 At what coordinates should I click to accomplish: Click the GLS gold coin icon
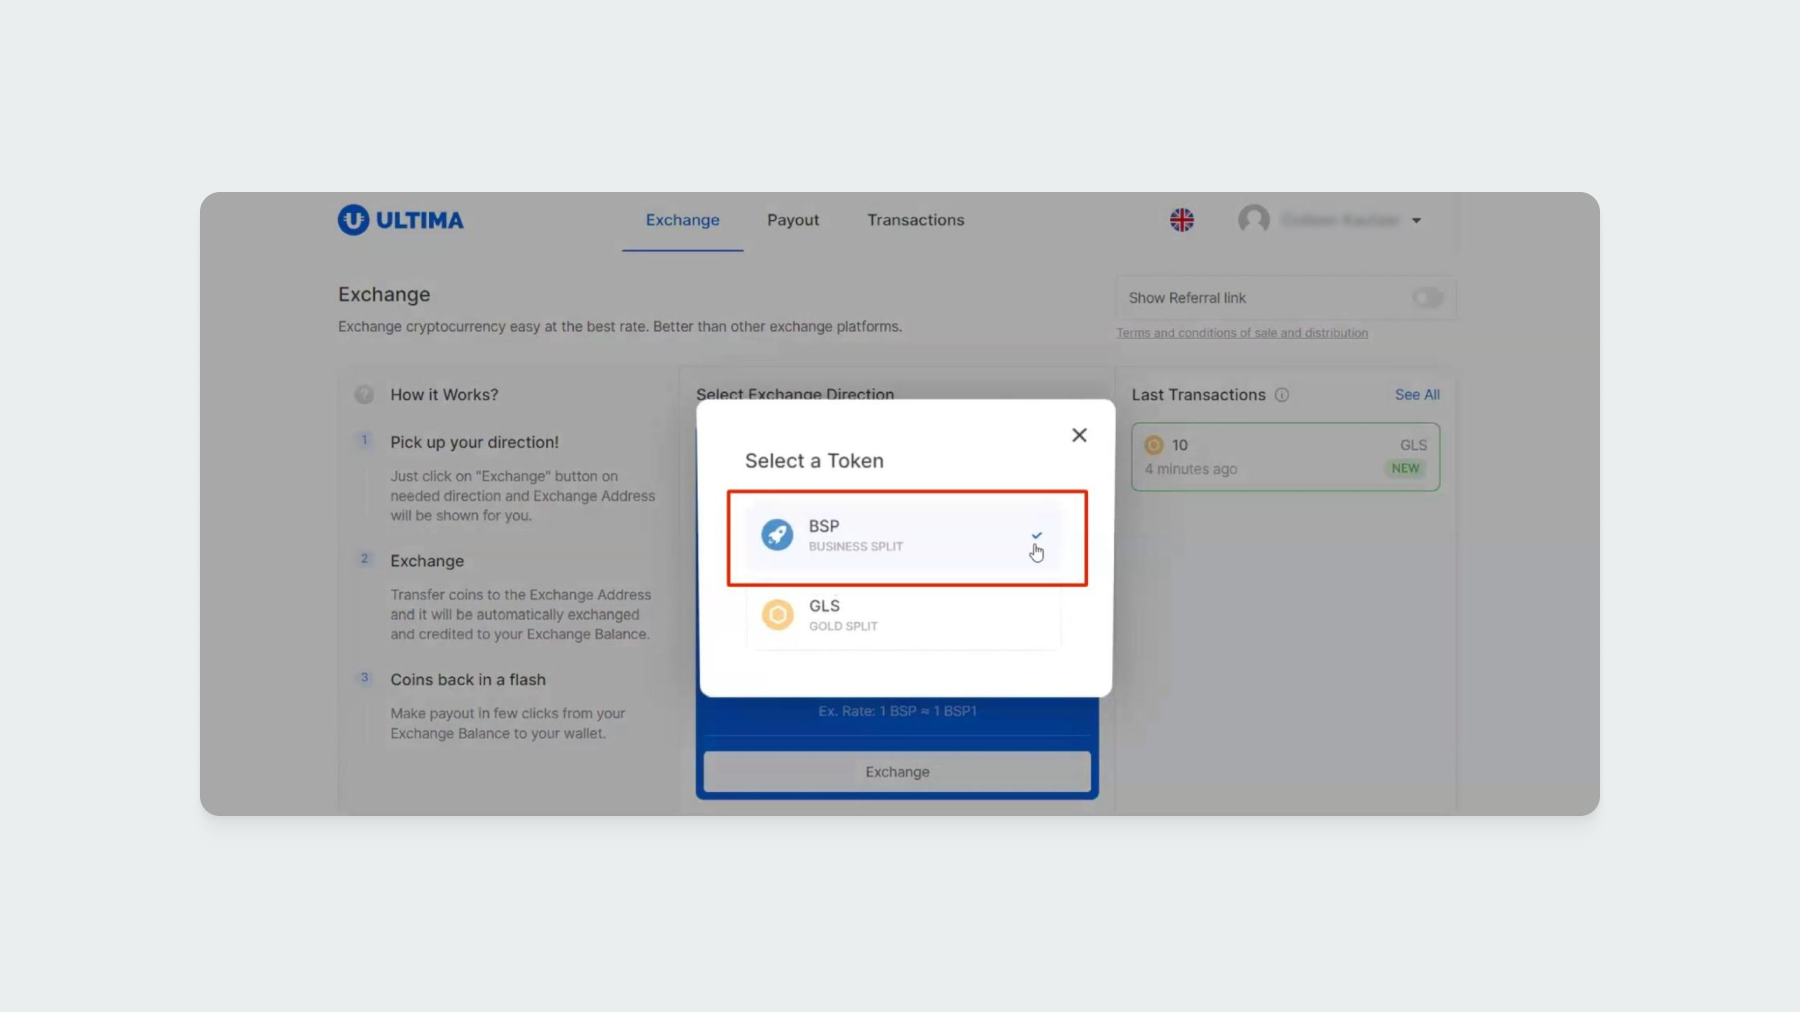coord(777,615)
